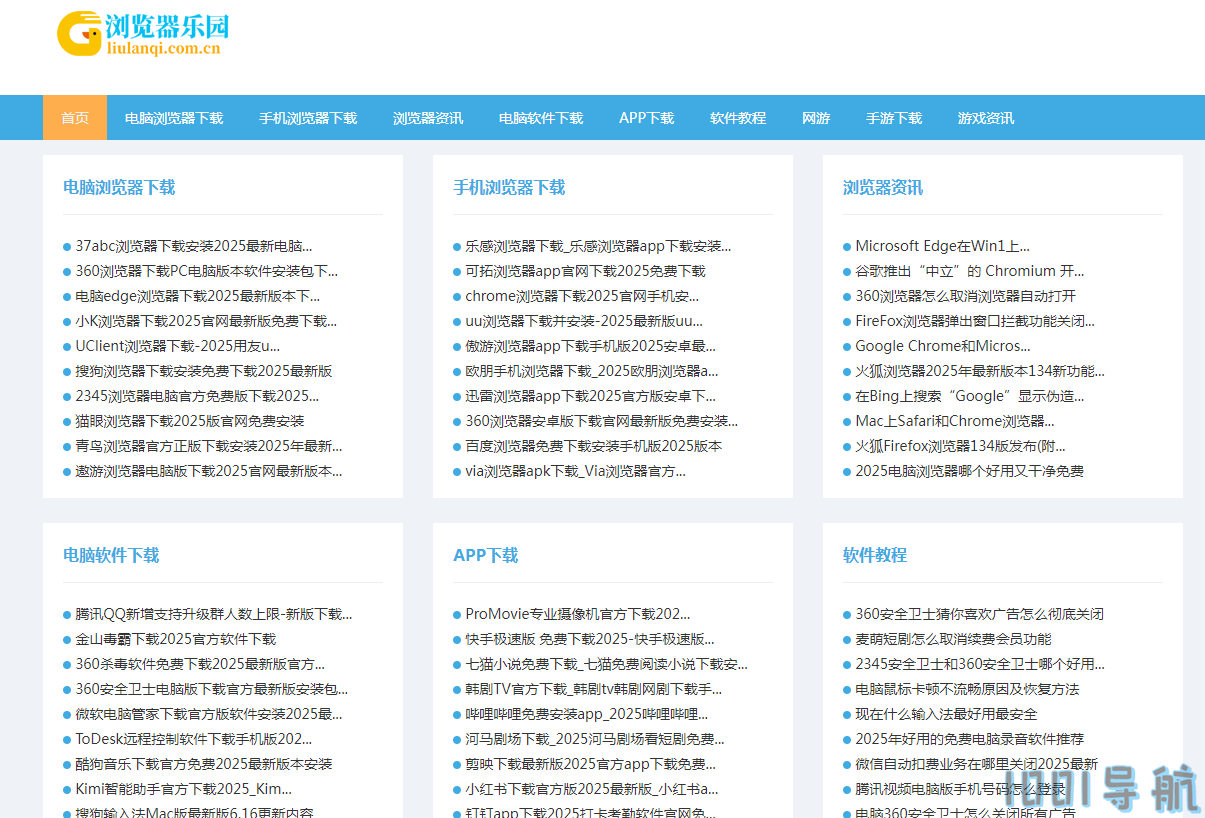Click the 浏览器乐园 duck logo

tap(141, 33)
